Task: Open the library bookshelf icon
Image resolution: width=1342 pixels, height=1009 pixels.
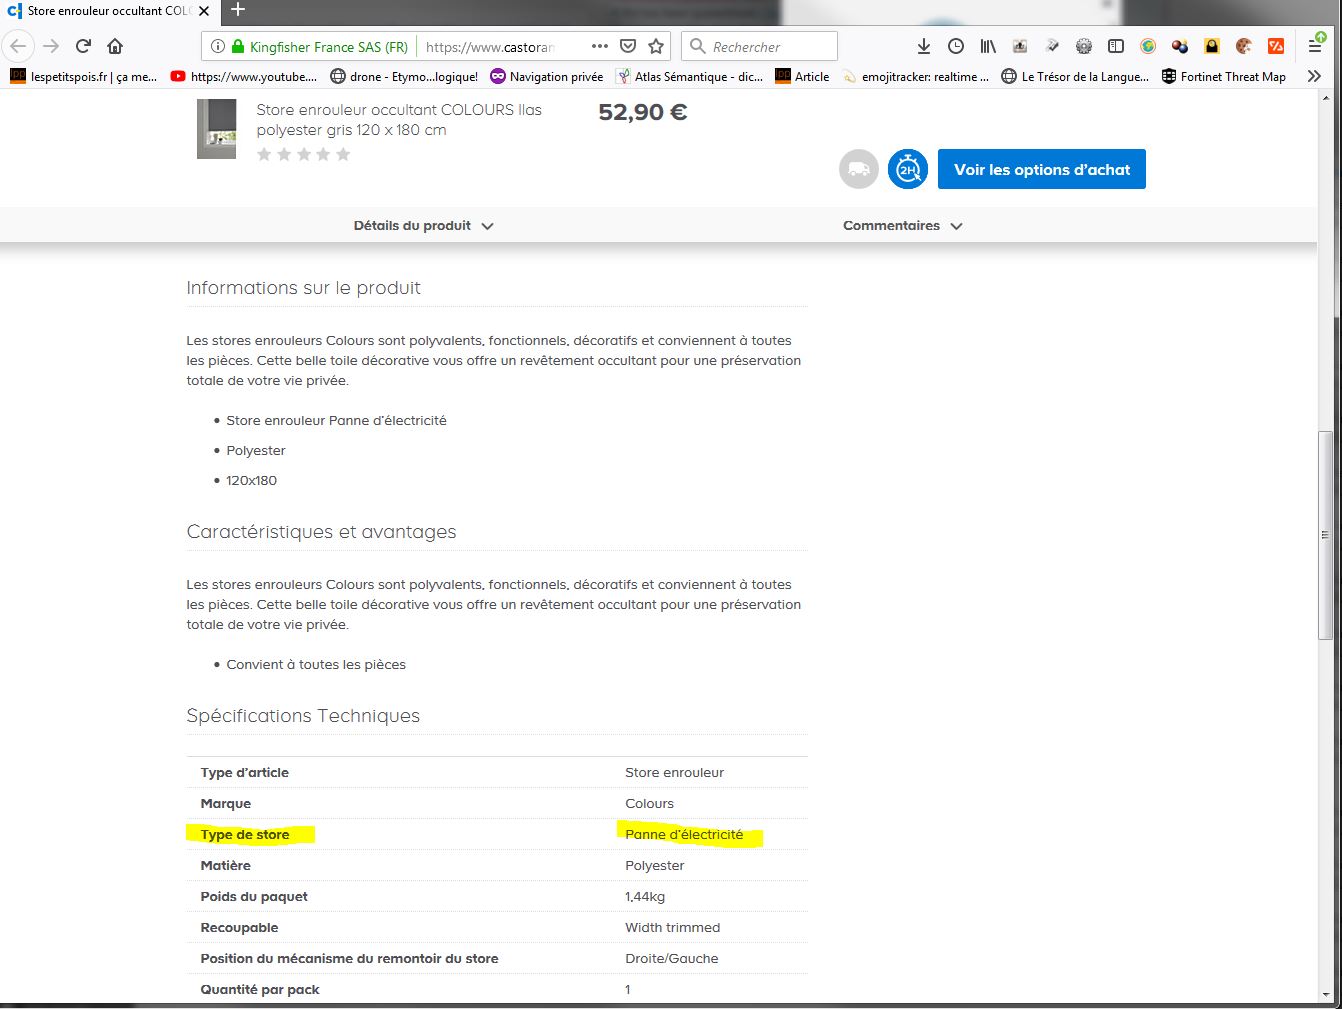Action: coord(988,46)
